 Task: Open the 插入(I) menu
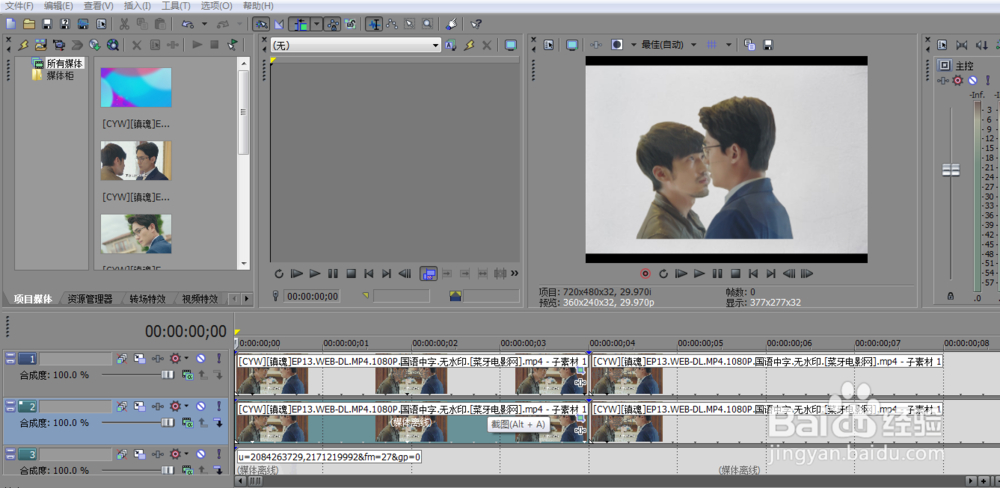click(x=137, y=6)
